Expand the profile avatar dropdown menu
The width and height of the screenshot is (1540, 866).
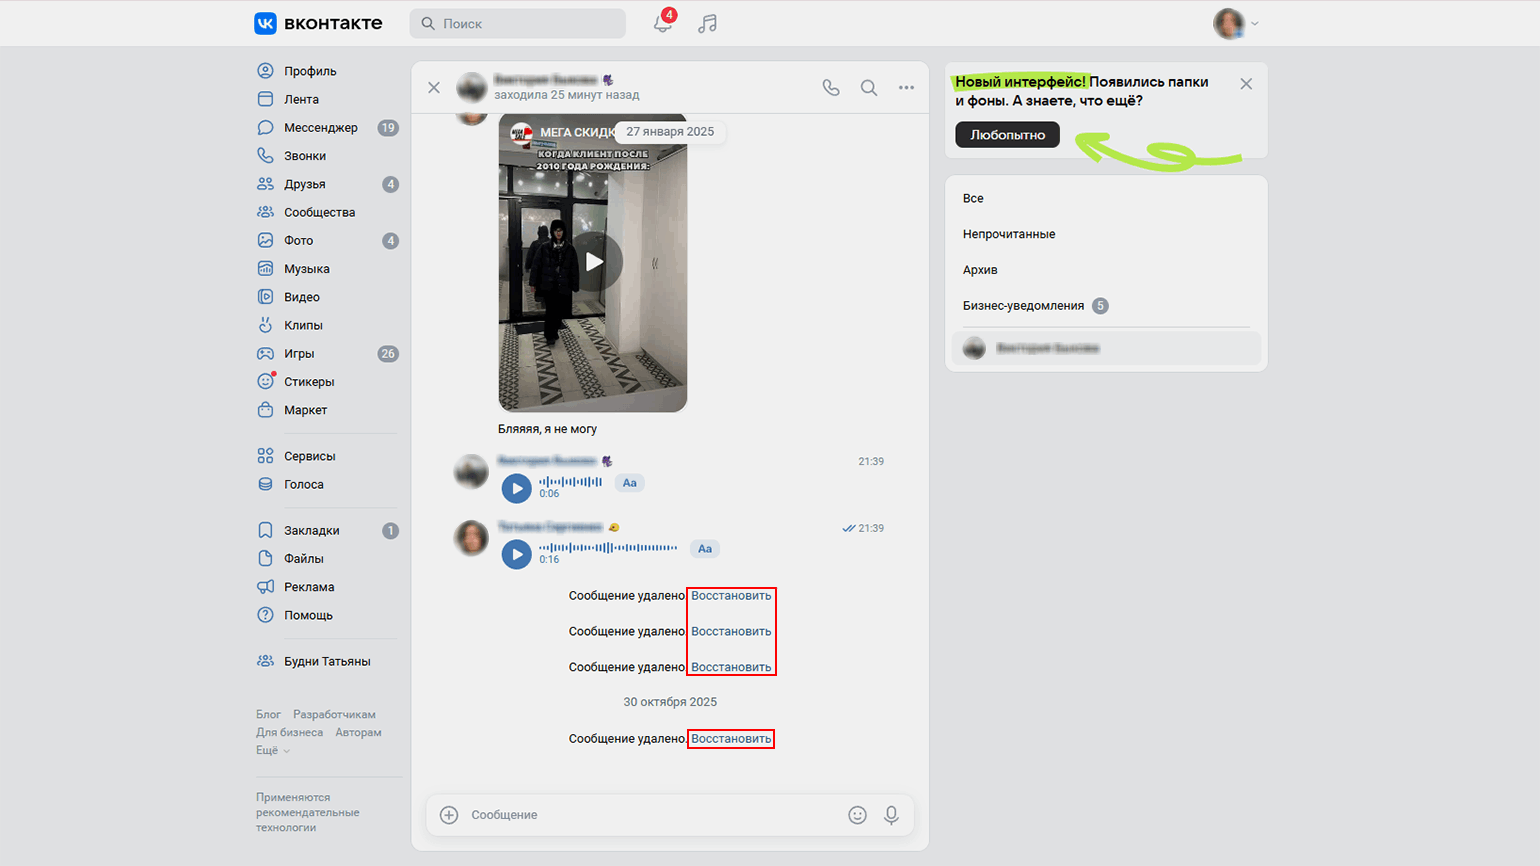1236,23
